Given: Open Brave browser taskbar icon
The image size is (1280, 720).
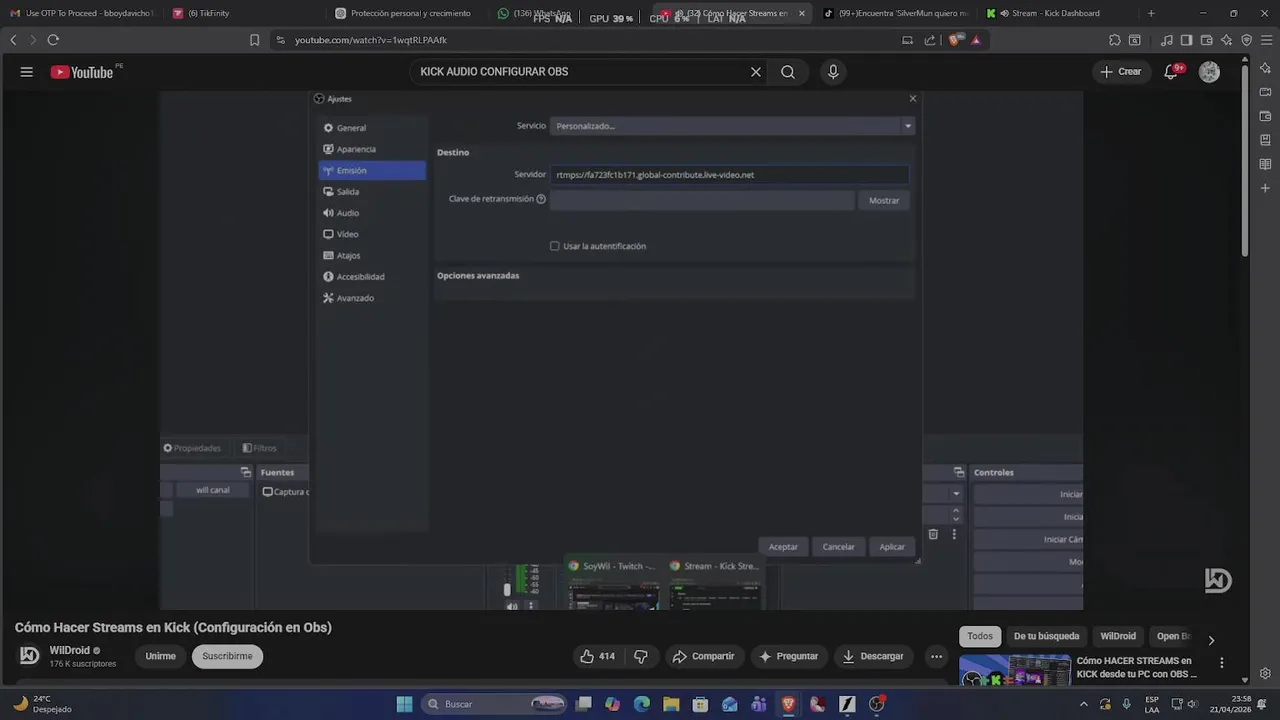Looking at the screenshot, I should (x=789, y=704).
